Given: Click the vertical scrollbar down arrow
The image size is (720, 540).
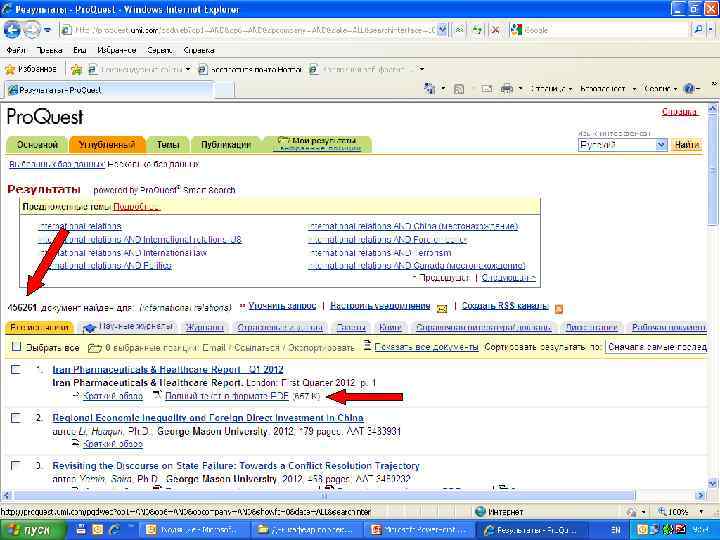Looking at the screenshot, I should [x=712, y=484].
